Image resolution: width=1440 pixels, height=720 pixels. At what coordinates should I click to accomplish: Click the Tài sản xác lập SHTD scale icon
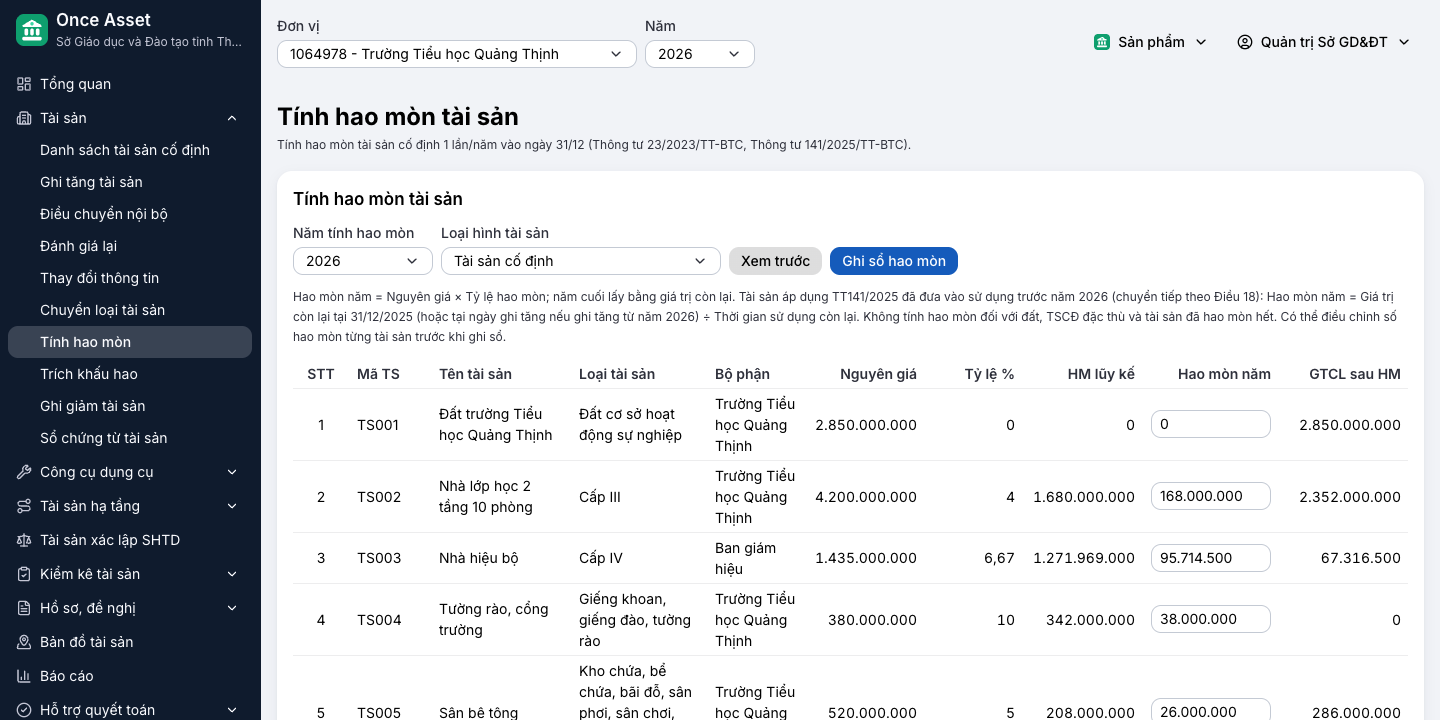[x=24, y=540]
